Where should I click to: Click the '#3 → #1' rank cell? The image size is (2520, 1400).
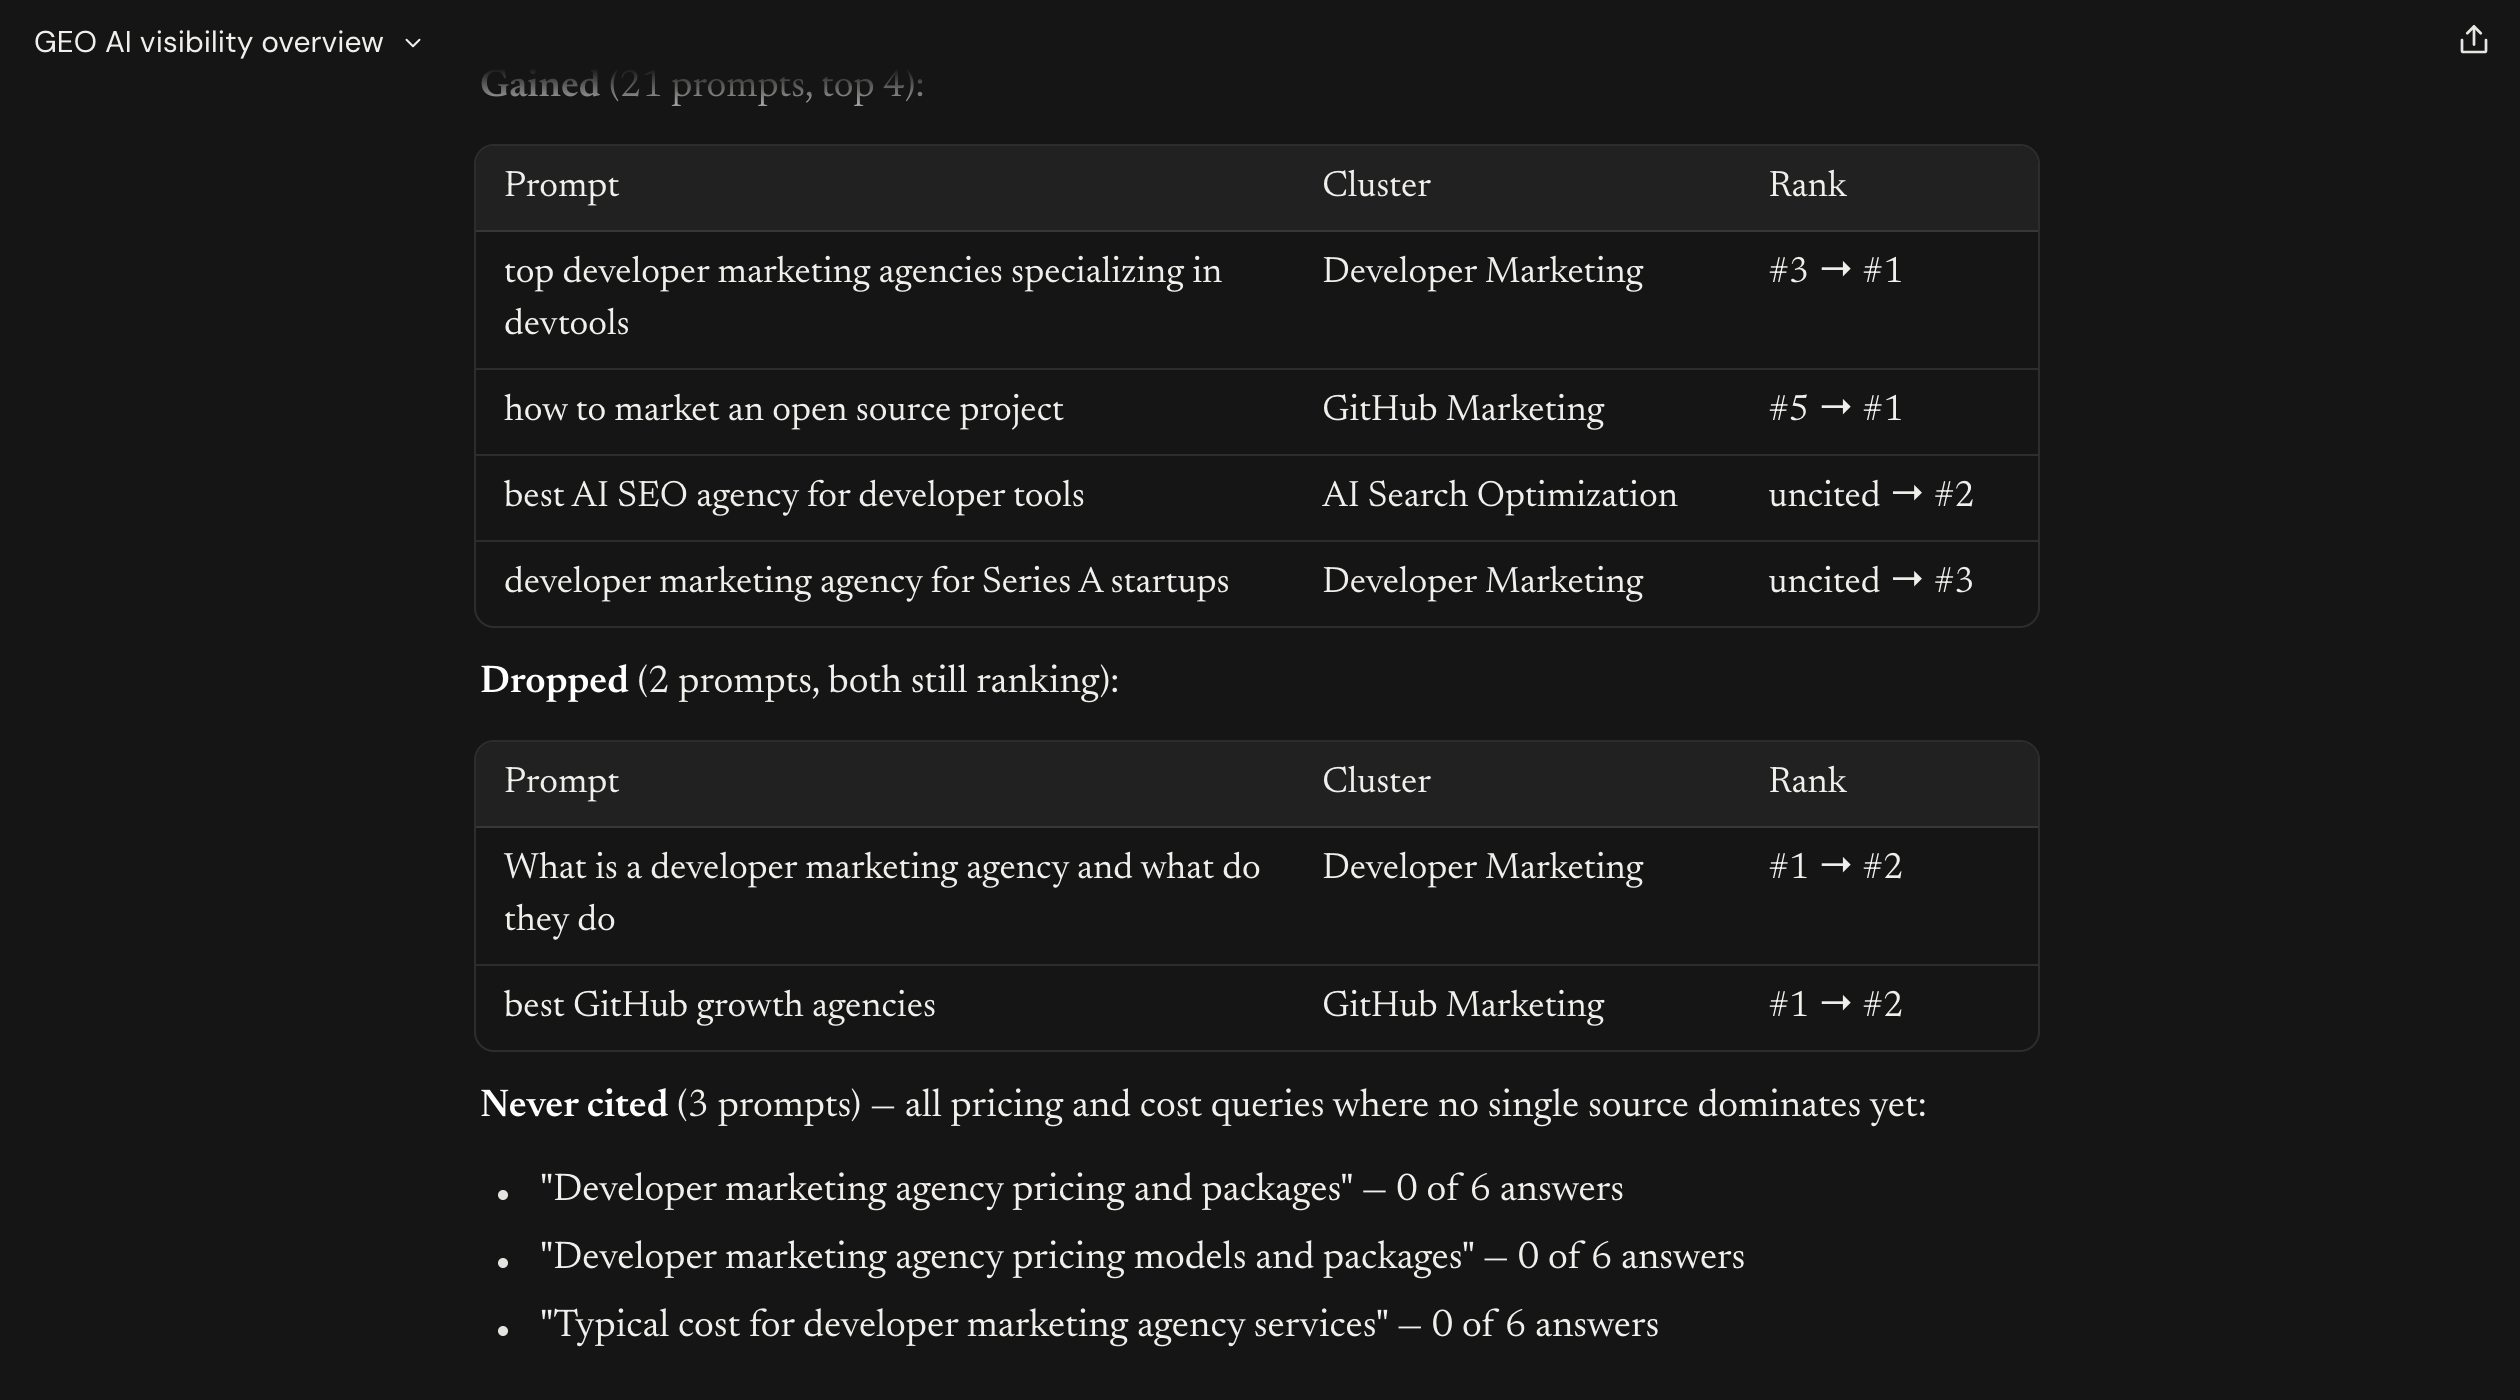[x=1835, y=270]
